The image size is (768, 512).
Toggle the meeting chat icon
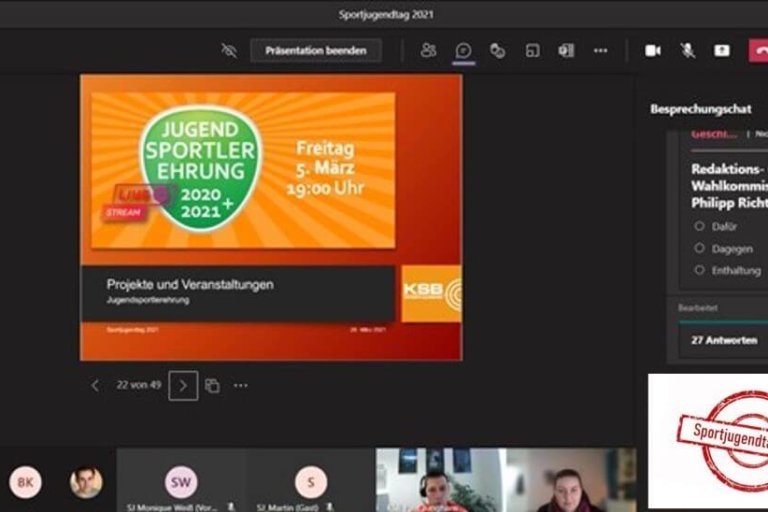tap(463, 50)
